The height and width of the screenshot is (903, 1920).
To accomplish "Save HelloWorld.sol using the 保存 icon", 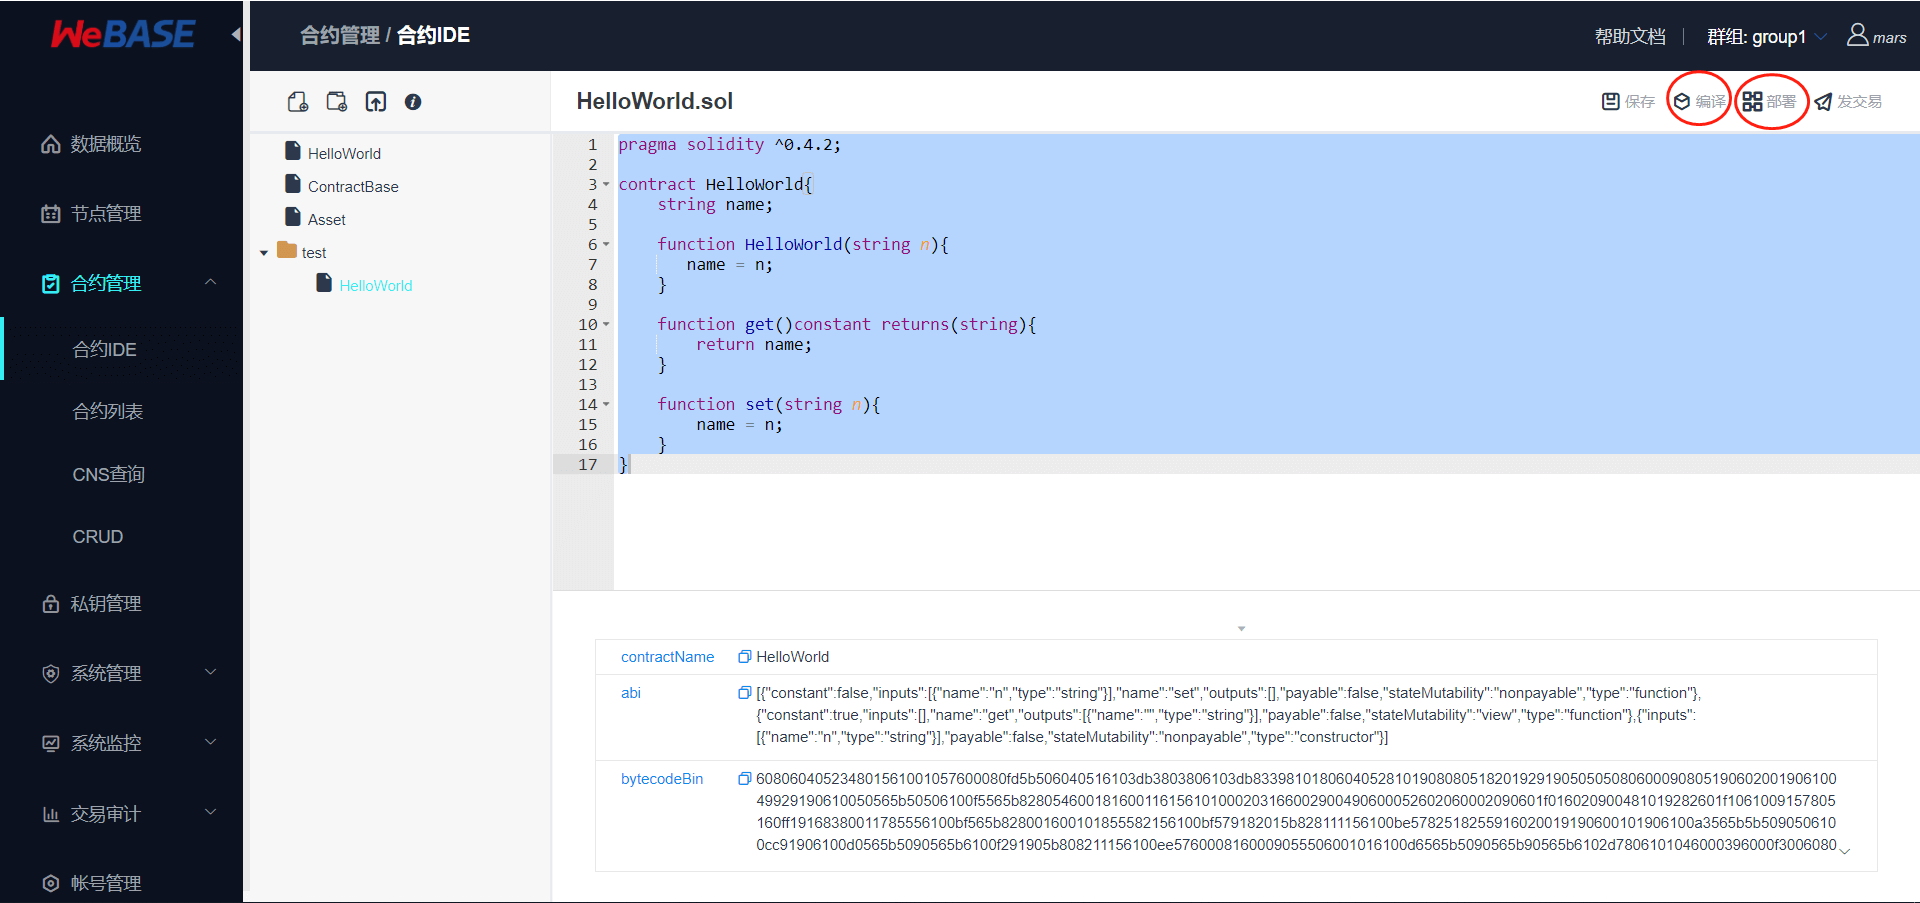I will 1627,101.
